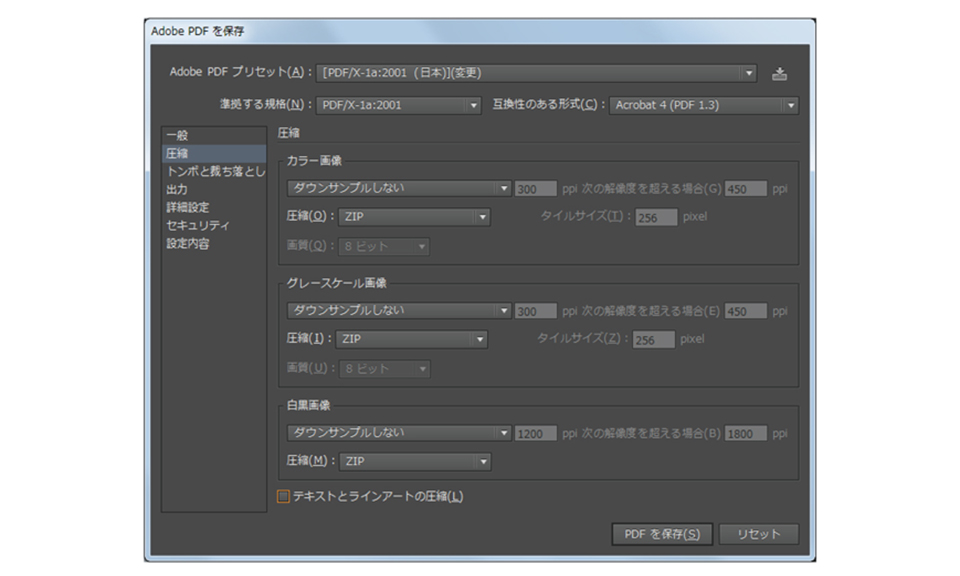
Task: Select トンボと裁ち落とし in the side list
Action: coord(214,171)
